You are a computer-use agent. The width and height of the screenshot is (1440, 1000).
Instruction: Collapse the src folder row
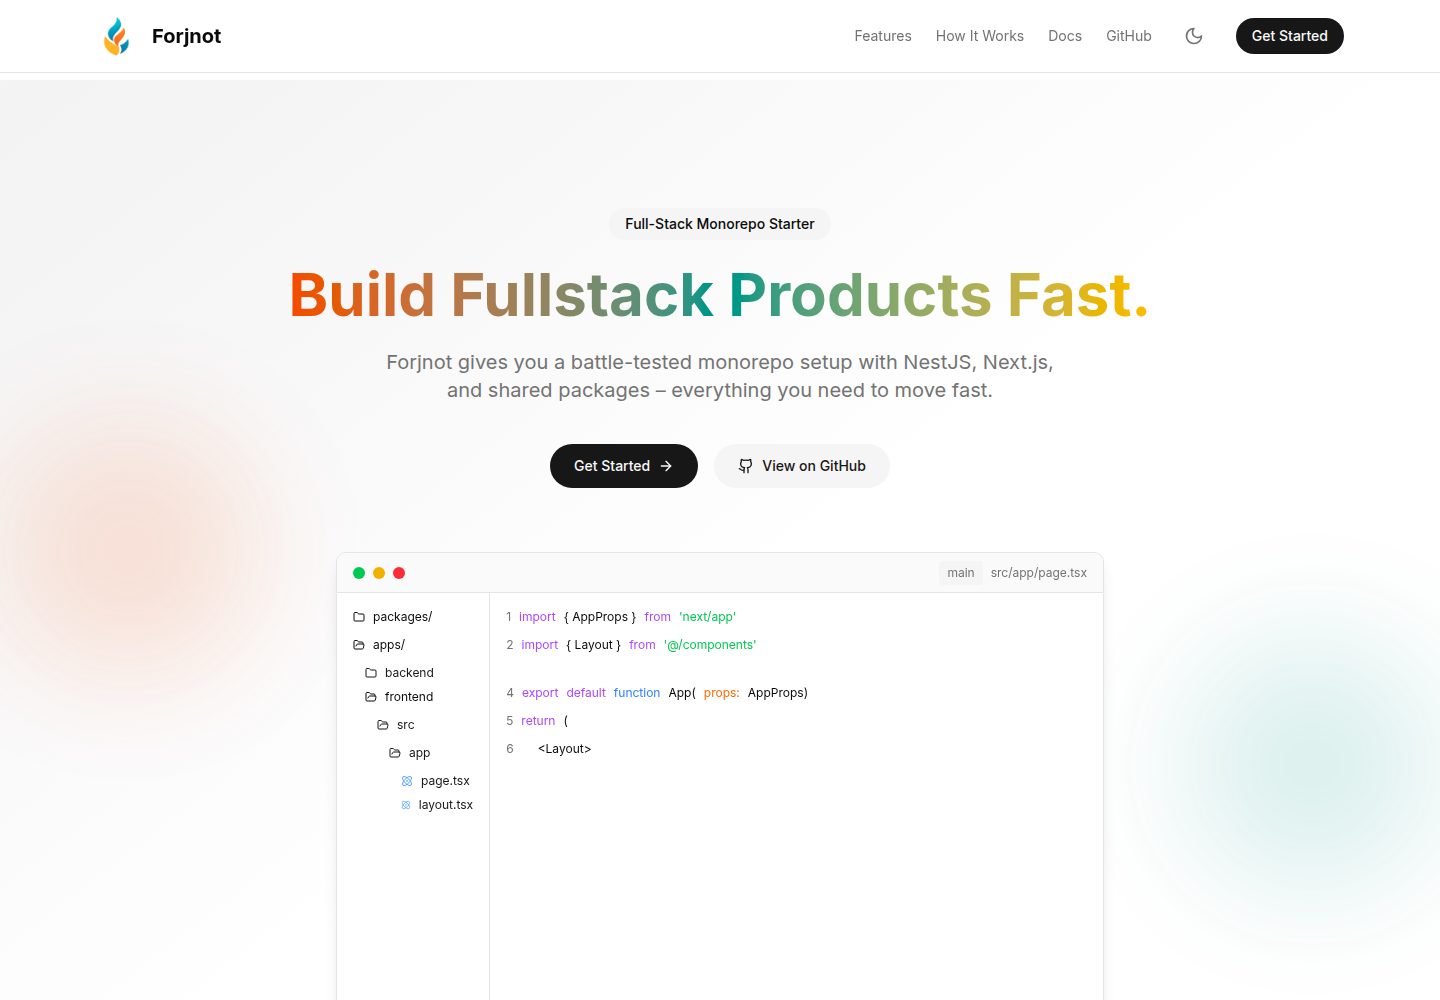click(425, 725)
